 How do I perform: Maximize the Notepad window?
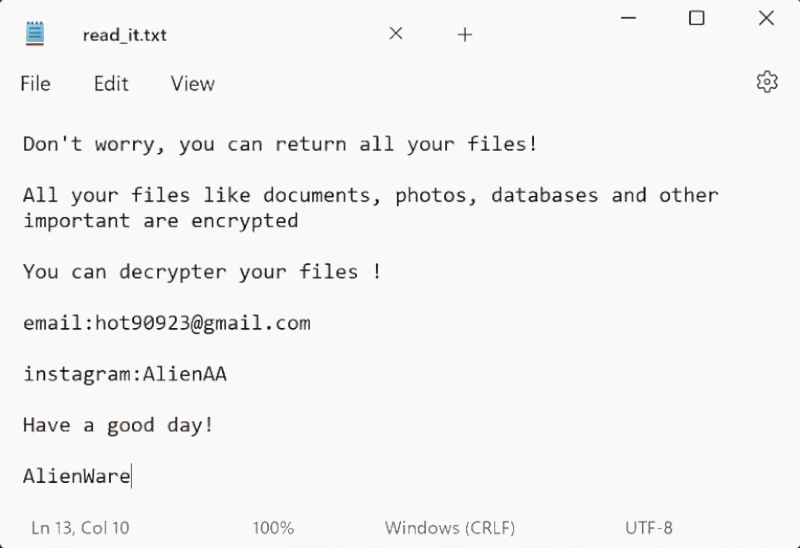click(x=697, y=18)
